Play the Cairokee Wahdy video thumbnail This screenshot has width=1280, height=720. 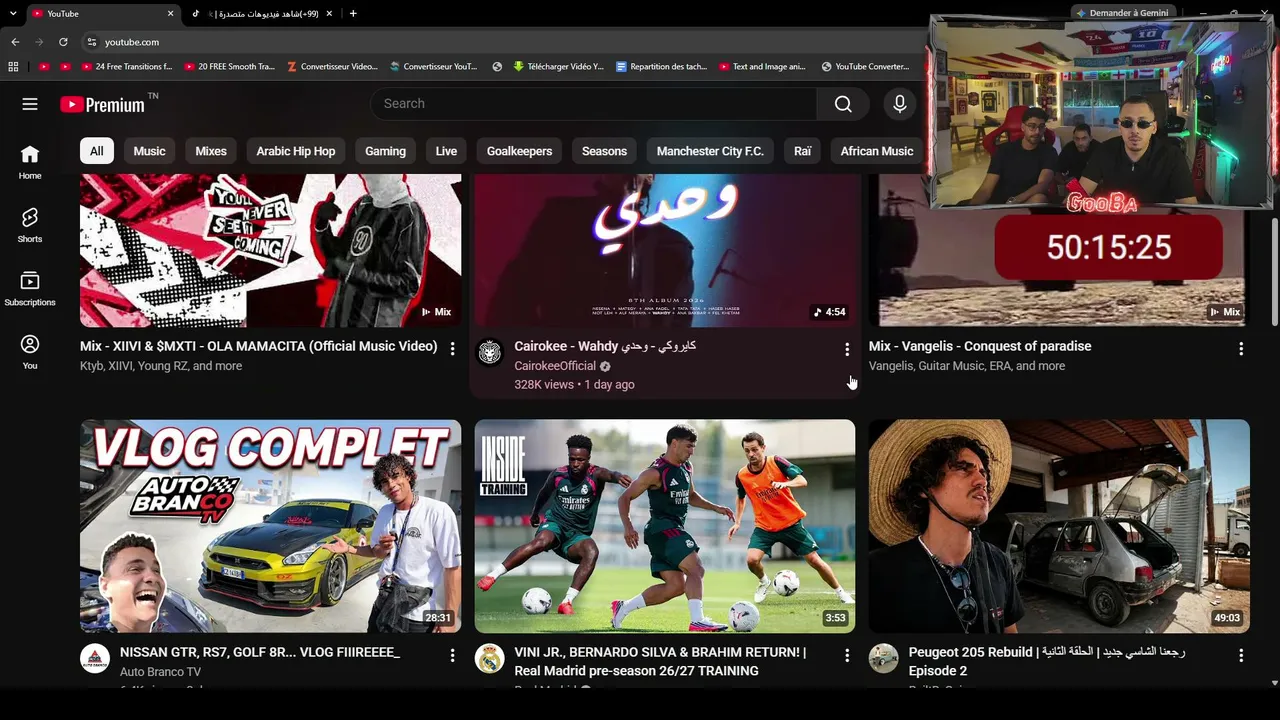(x=665, y=251)
